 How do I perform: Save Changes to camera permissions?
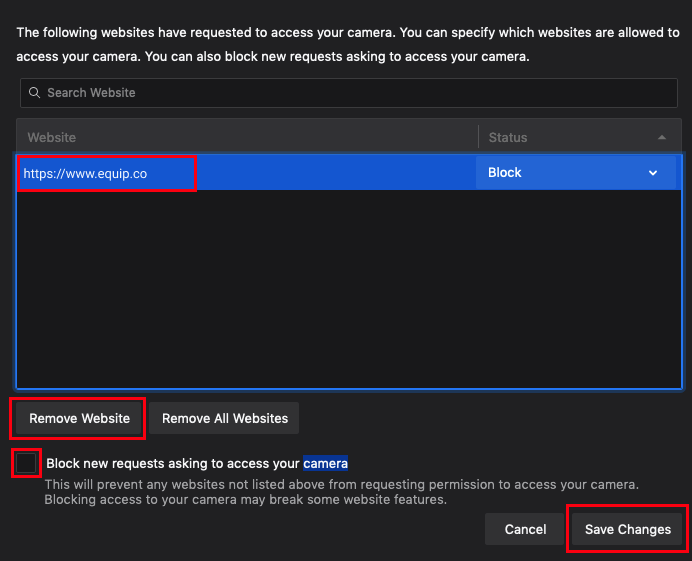coord(627,529)
